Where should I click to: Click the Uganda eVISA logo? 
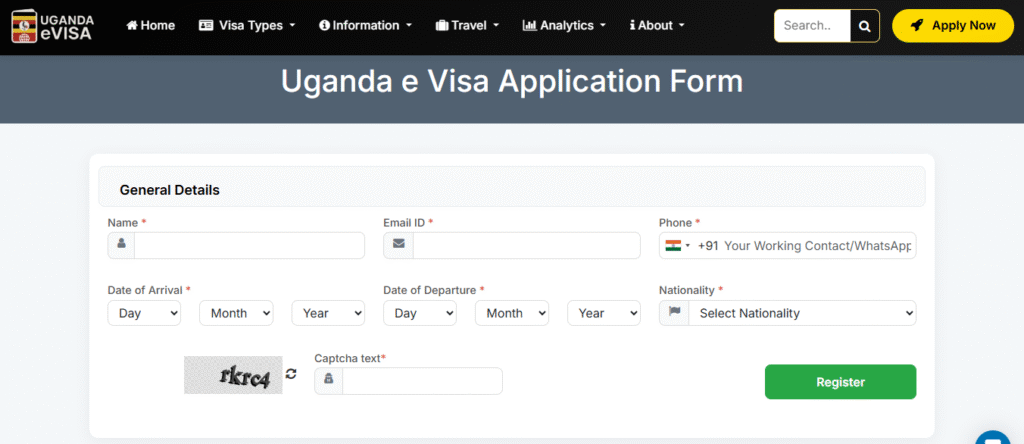coord(52,25)
